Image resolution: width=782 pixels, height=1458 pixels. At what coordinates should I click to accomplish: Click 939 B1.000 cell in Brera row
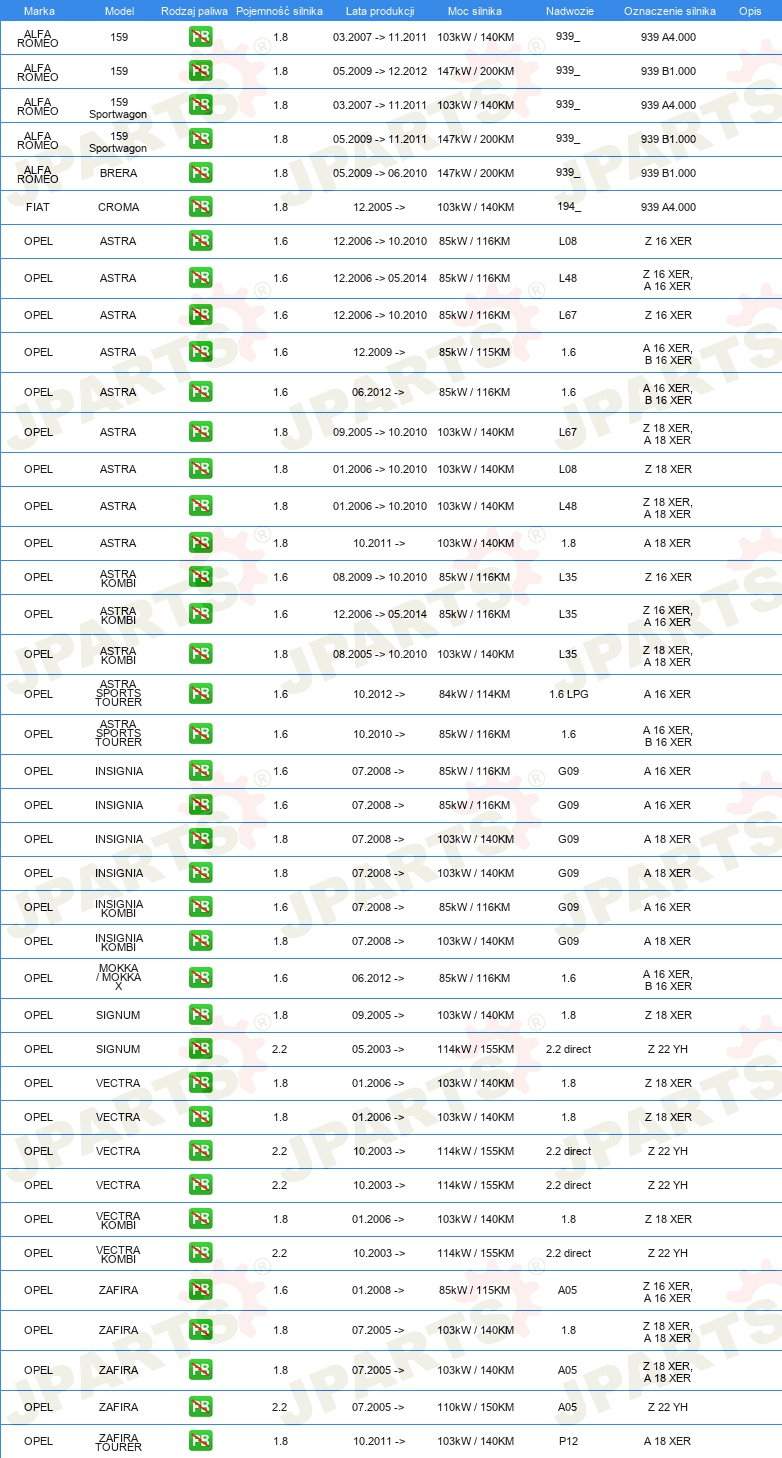(x=668, y=173)
